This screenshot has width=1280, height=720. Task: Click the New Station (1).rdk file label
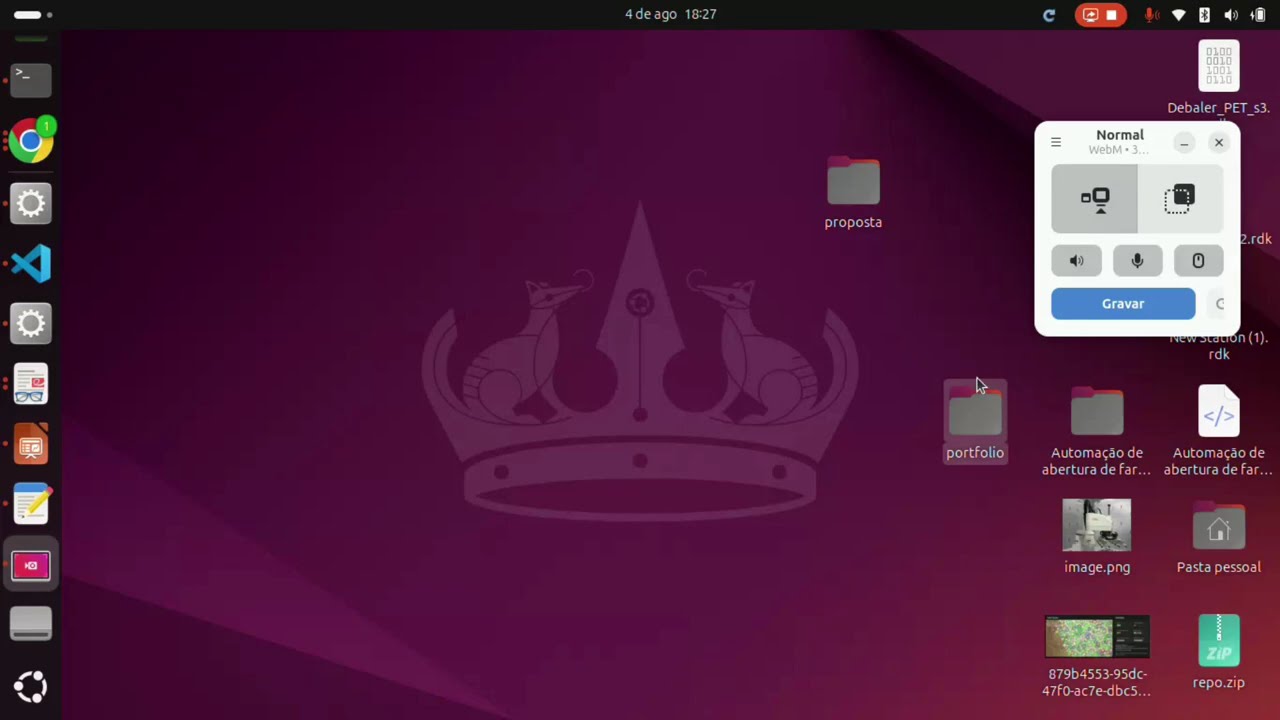click(x=1219, y=346)
